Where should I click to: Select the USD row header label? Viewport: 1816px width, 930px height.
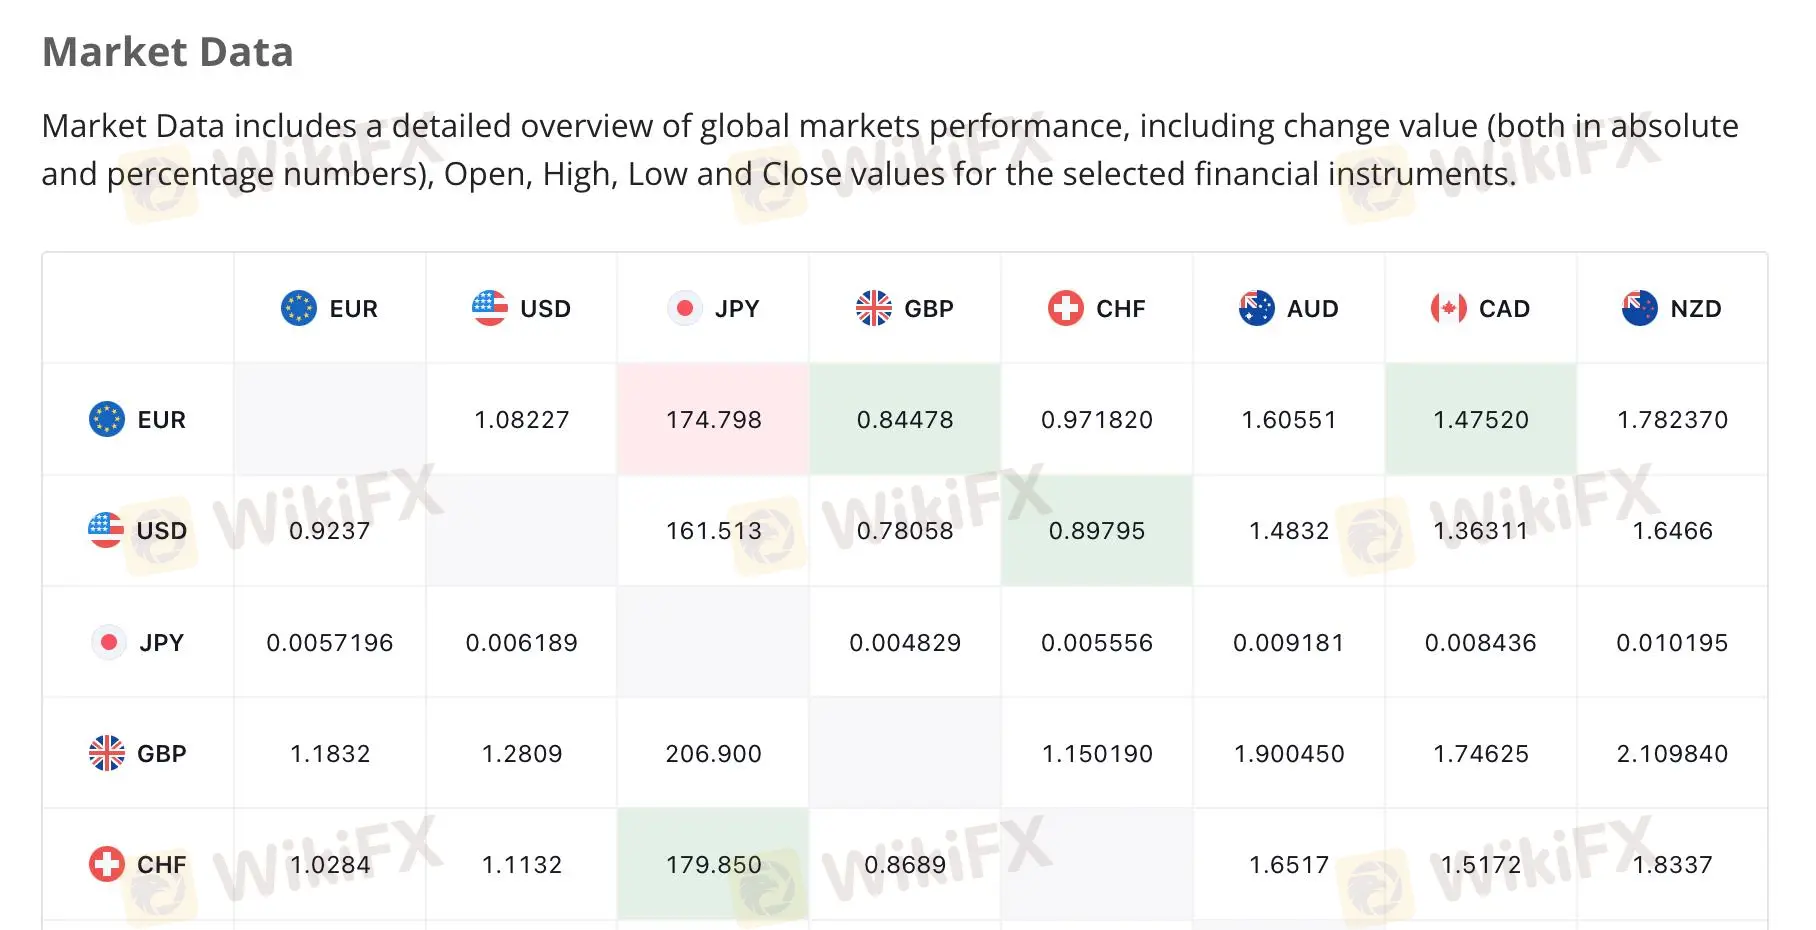click(x=162, y=531)
